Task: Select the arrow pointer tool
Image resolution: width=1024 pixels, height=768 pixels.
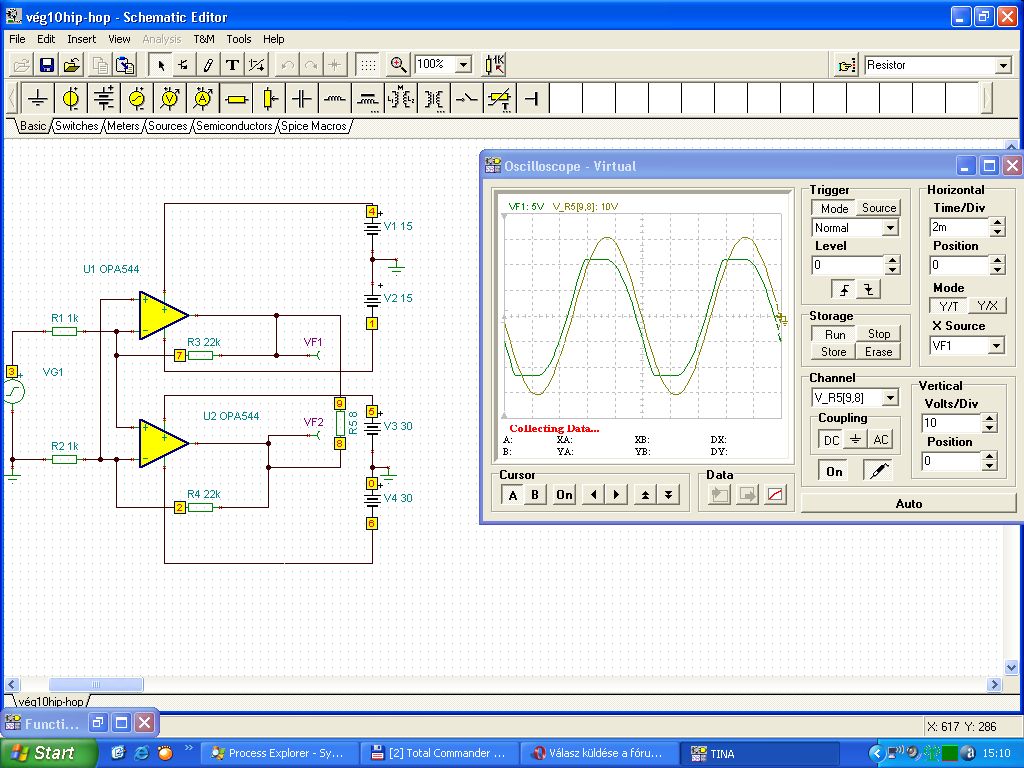Action: coord(161,65)
